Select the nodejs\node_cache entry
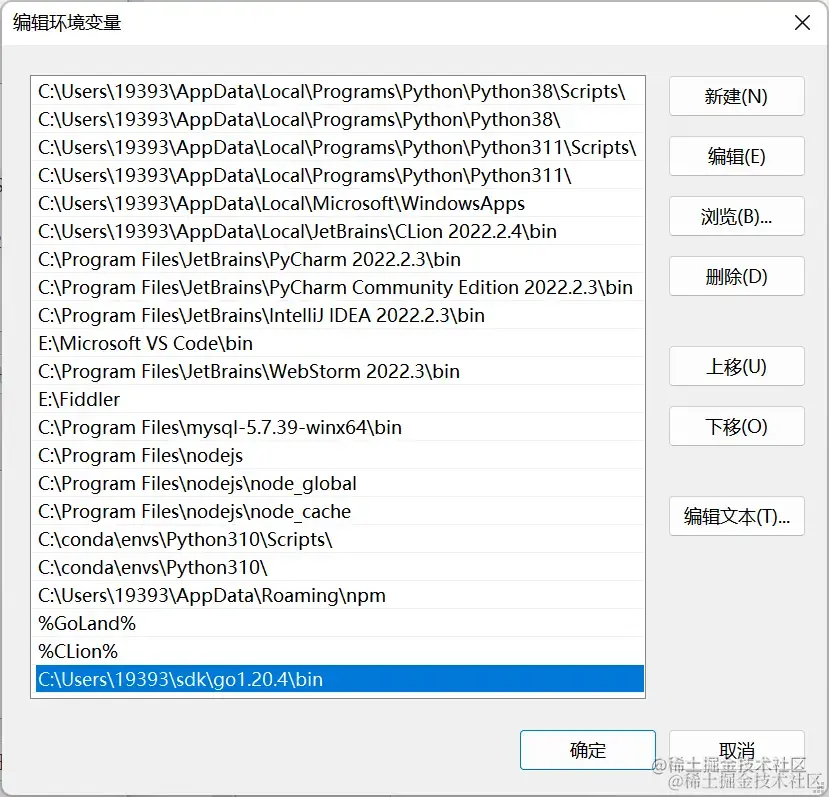The image size is (829, 797). [x=338, y=512]
